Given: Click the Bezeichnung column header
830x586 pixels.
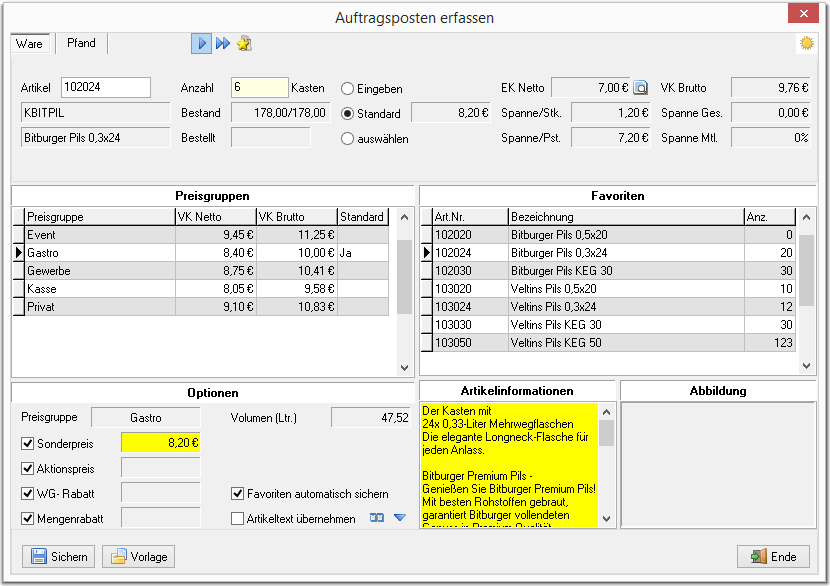Looking at the screenshot, I should pos(626,217).
